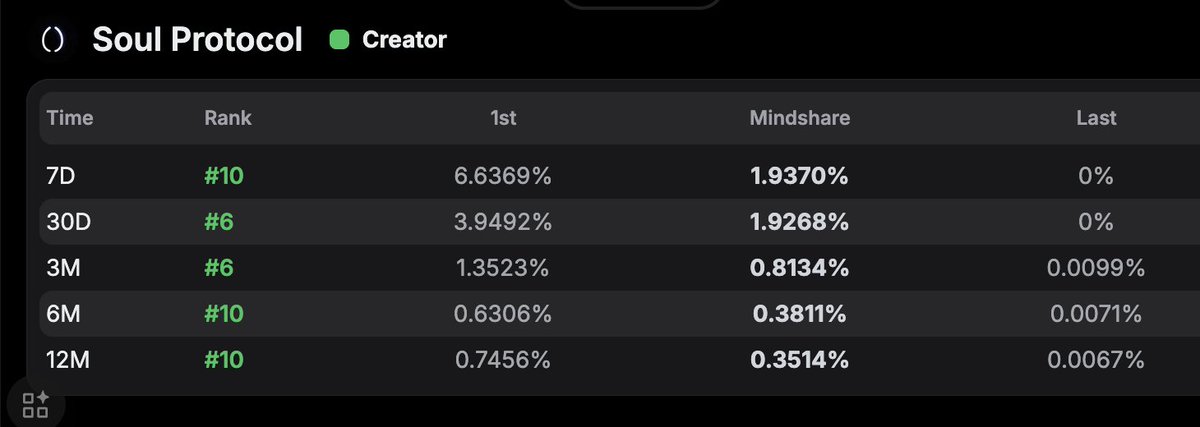Open the grid apps icon at bottom left
1200x427 pixels.
(x=36, y=404)
